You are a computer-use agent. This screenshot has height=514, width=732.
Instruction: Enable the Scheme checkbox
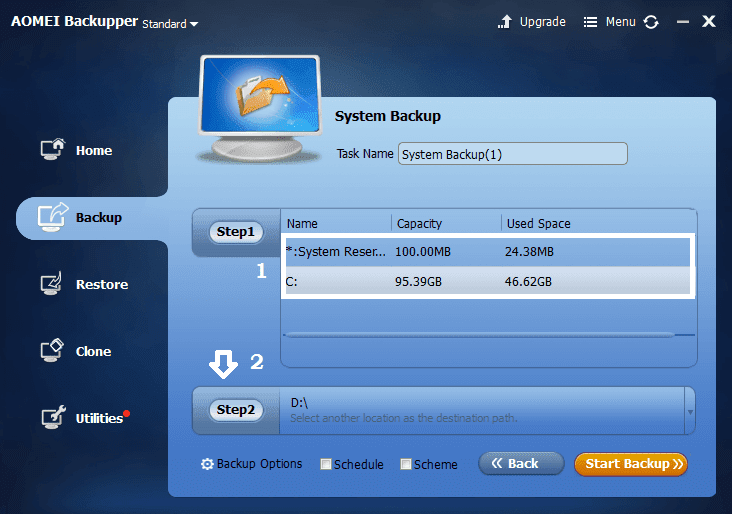(406, 464)
